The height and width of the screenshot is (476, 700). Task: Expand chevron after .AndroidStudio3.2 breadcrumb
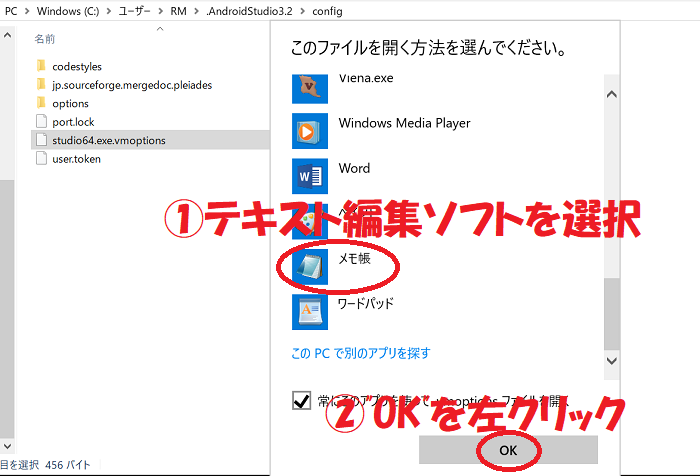[303, 11]
